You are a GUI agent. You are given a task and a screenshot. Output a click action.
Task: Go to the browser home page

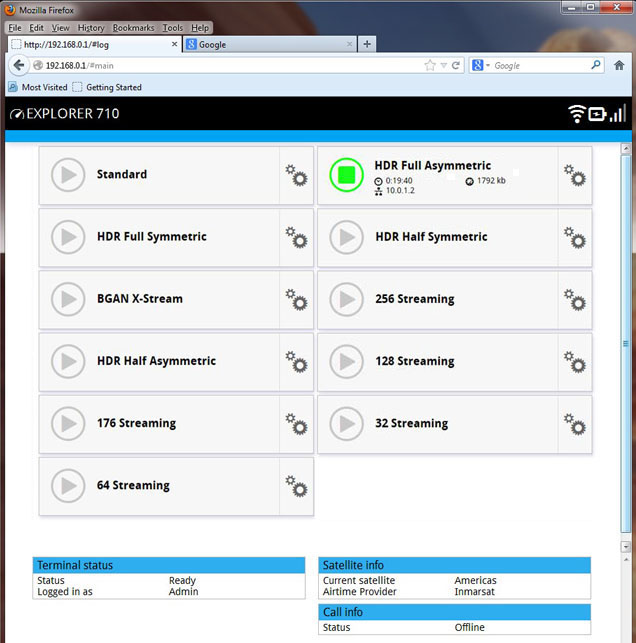(x=619, y=65)
